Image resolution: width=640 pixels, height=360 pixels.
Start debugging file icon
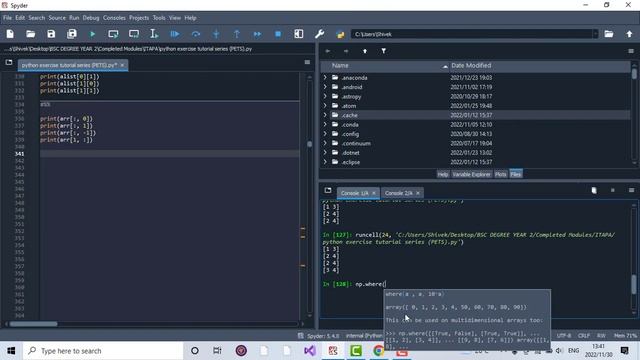click(175, 34)
